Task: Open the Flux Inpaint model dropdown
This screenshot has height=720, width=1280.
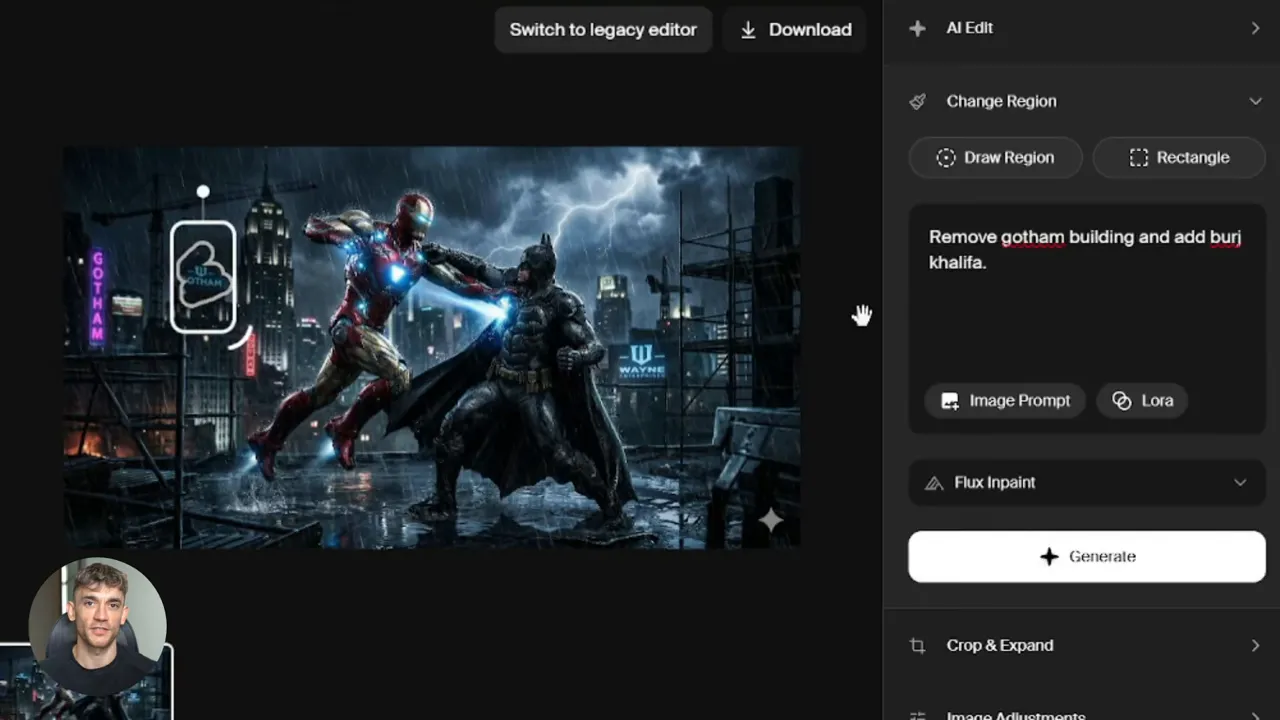Action: 1087,482
